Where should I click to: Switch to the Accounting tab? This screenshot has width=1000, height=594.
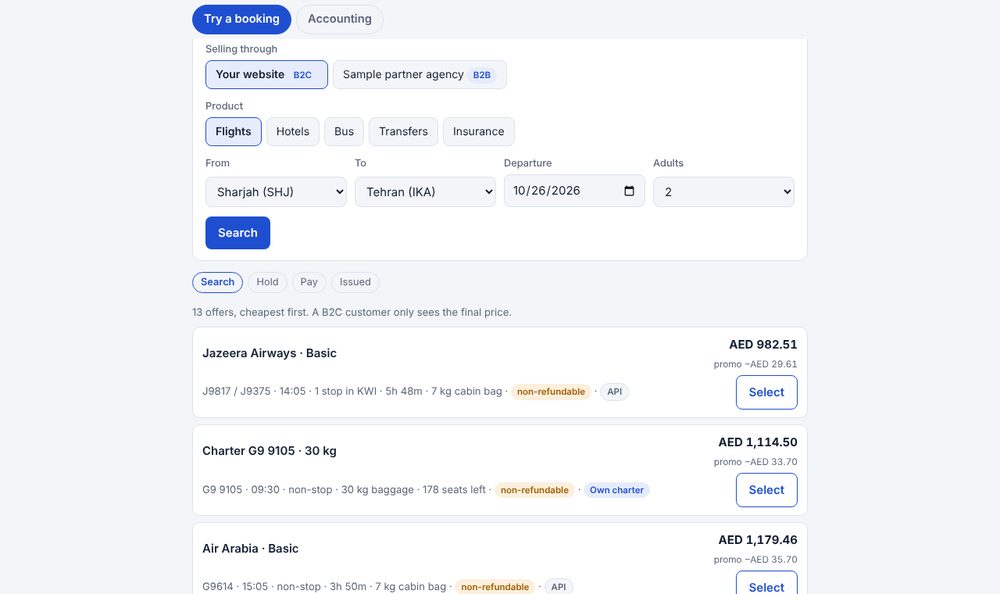(339, 19)
